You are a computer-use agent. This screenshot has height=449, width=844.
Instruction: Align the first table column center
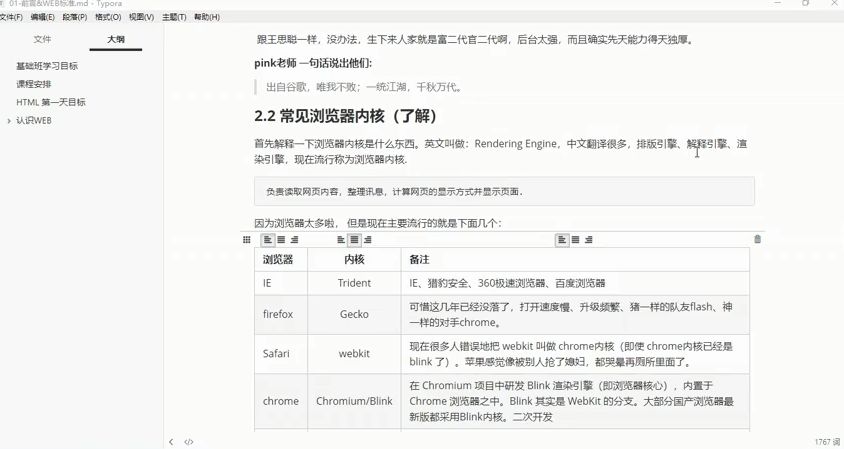coord(281,240)
